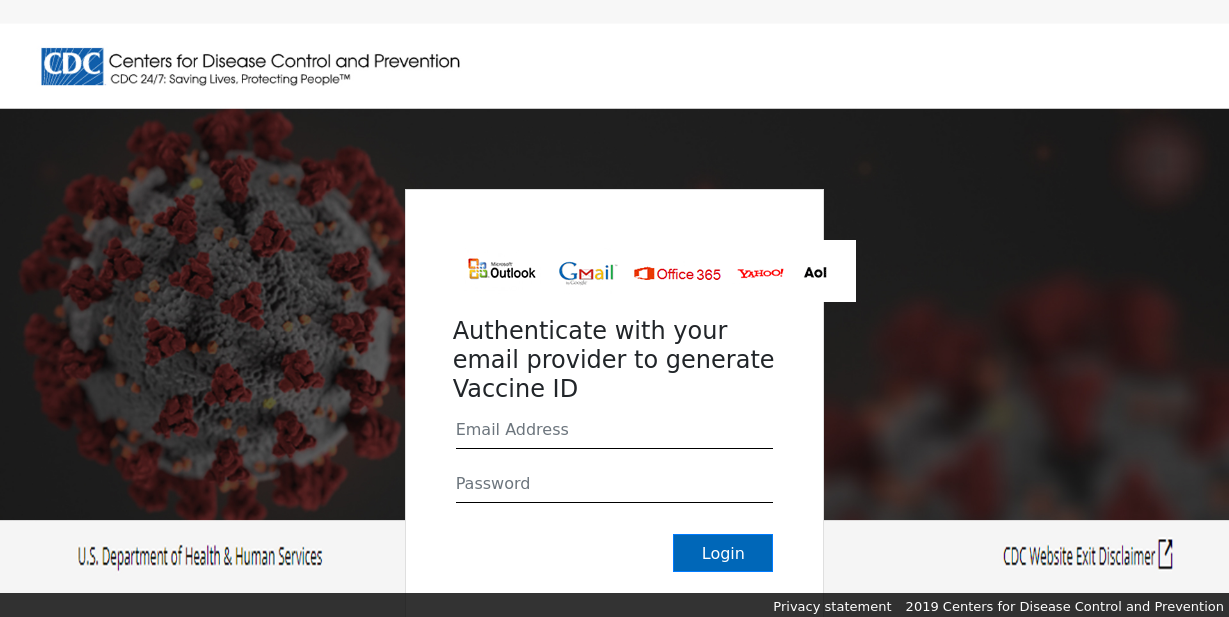
Task: Click the Centers for Disease Control and Prevention title
Action: [x=284, y=61]
